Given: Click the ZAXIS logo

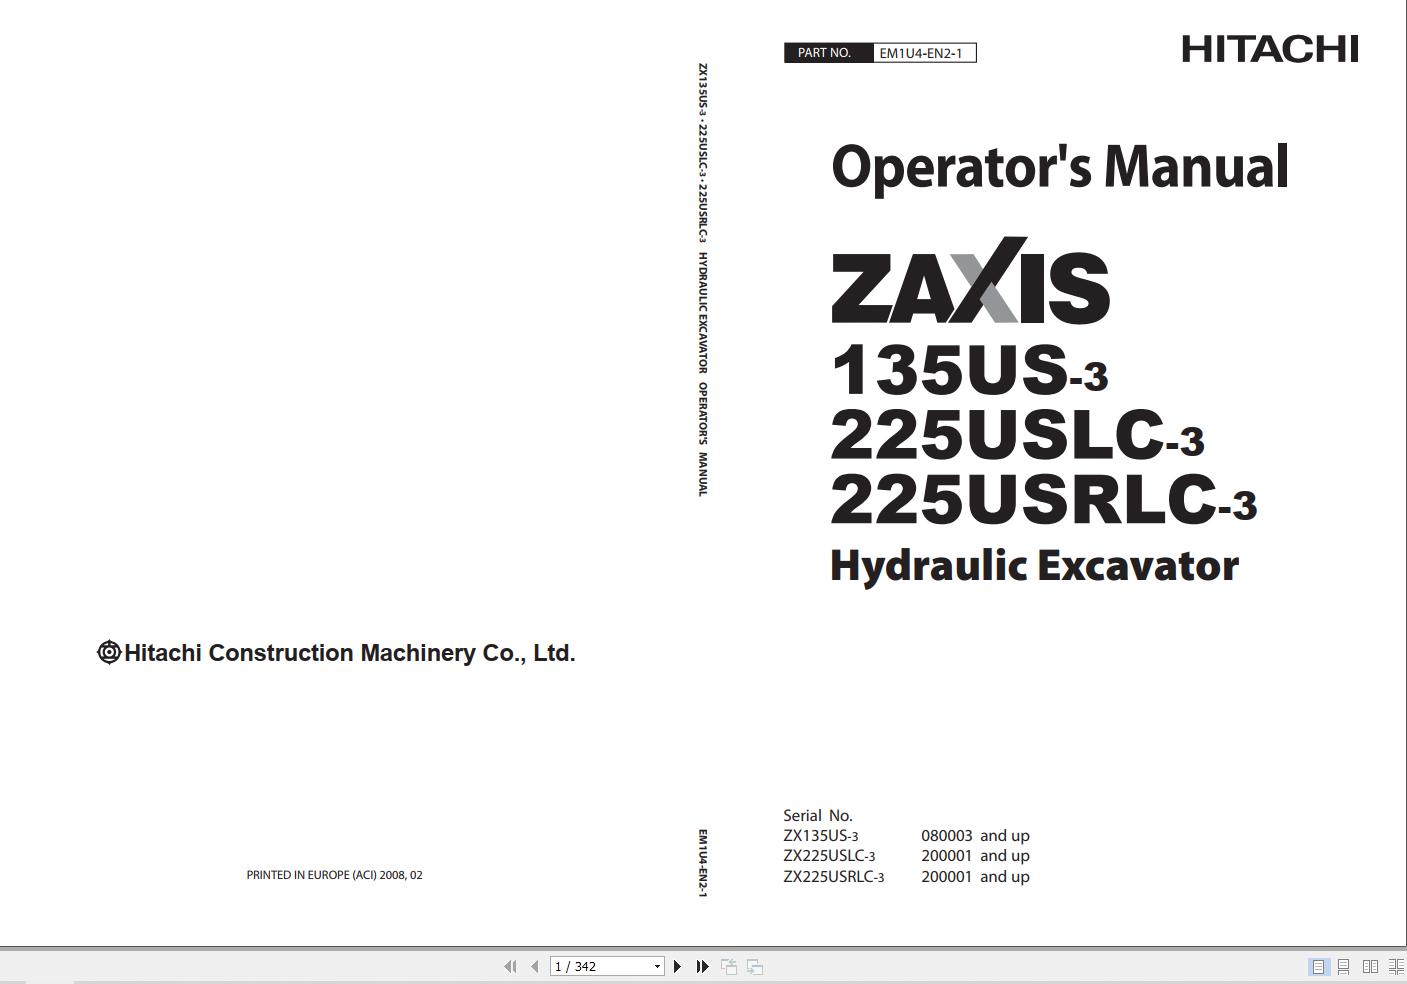Looking at the screenshot, I should (970, 281).
